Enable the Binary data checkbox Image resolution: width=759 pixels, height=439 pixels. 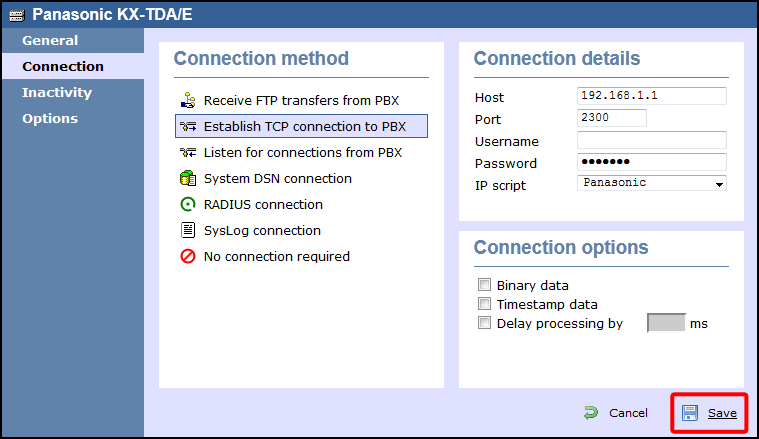[x=485, y=285]
